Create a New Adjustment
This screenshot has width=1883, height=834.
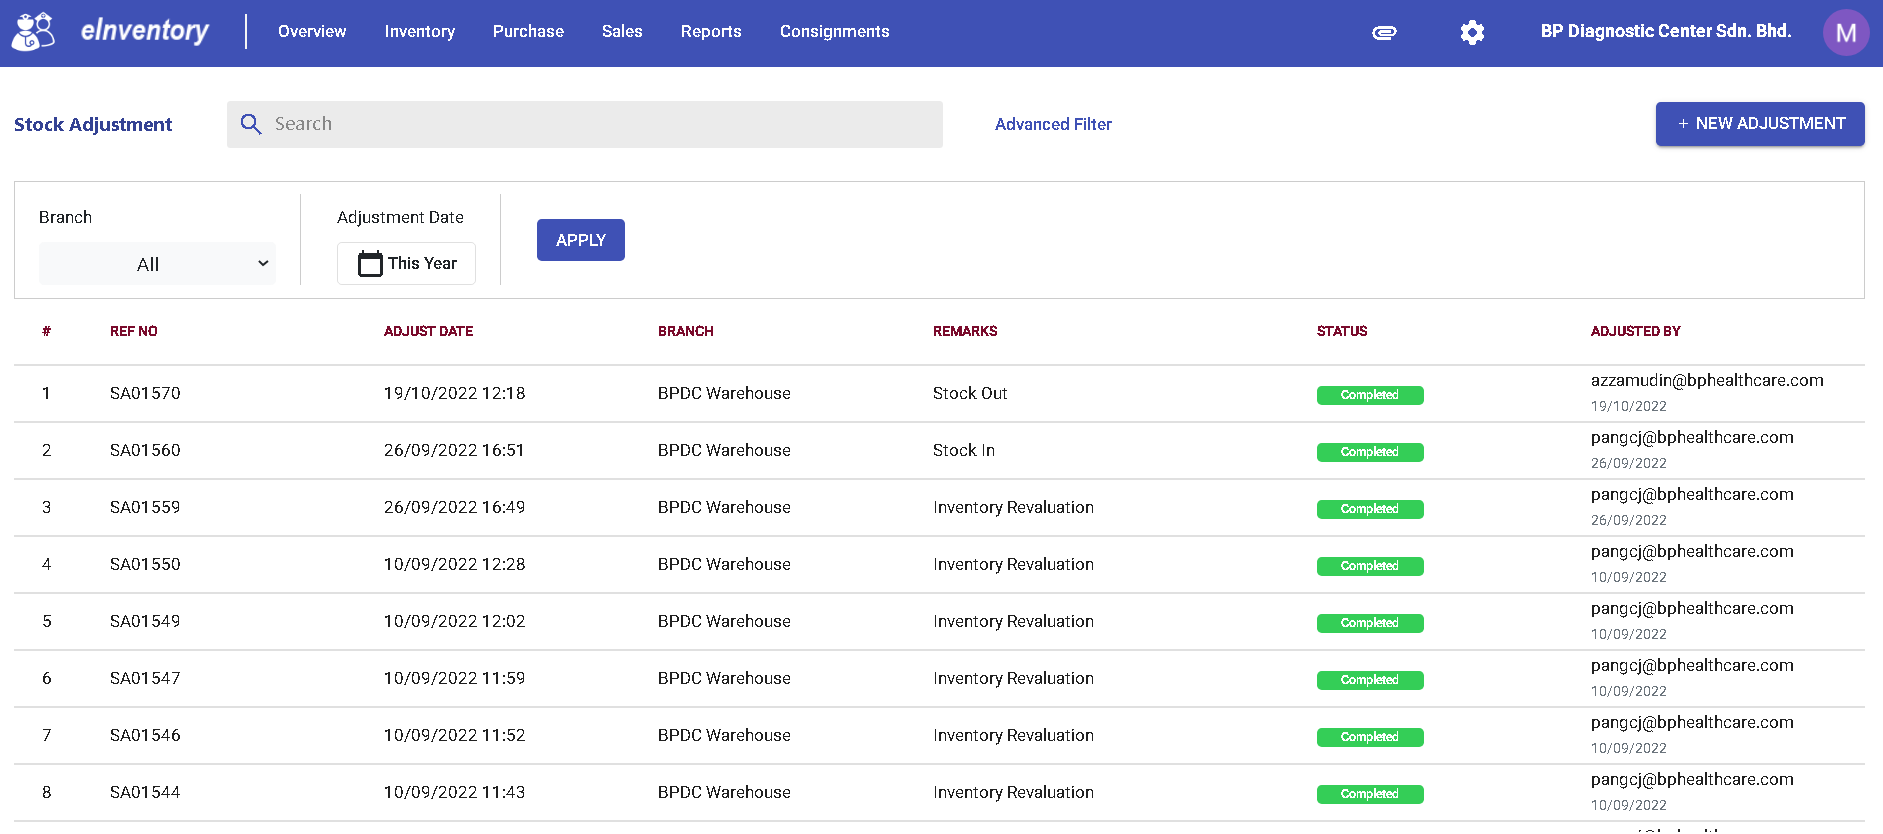(x=1760, y=124)
